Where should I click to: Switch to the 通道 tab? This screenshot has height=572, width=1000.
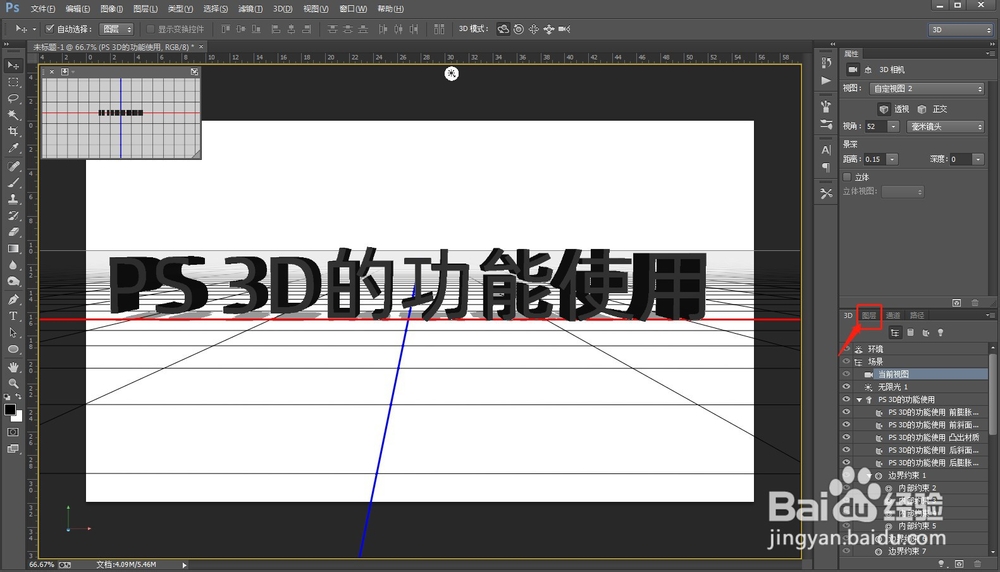pyautogui.click(x=893, y=315)
